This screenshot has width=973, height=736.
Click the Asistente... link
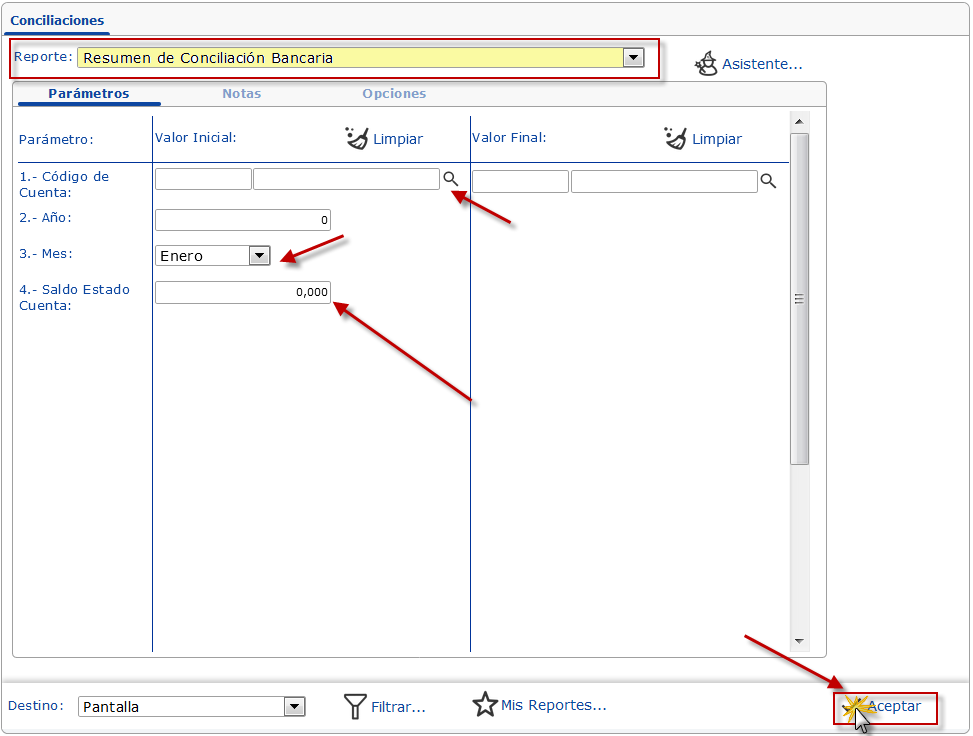tap(762, 64)
